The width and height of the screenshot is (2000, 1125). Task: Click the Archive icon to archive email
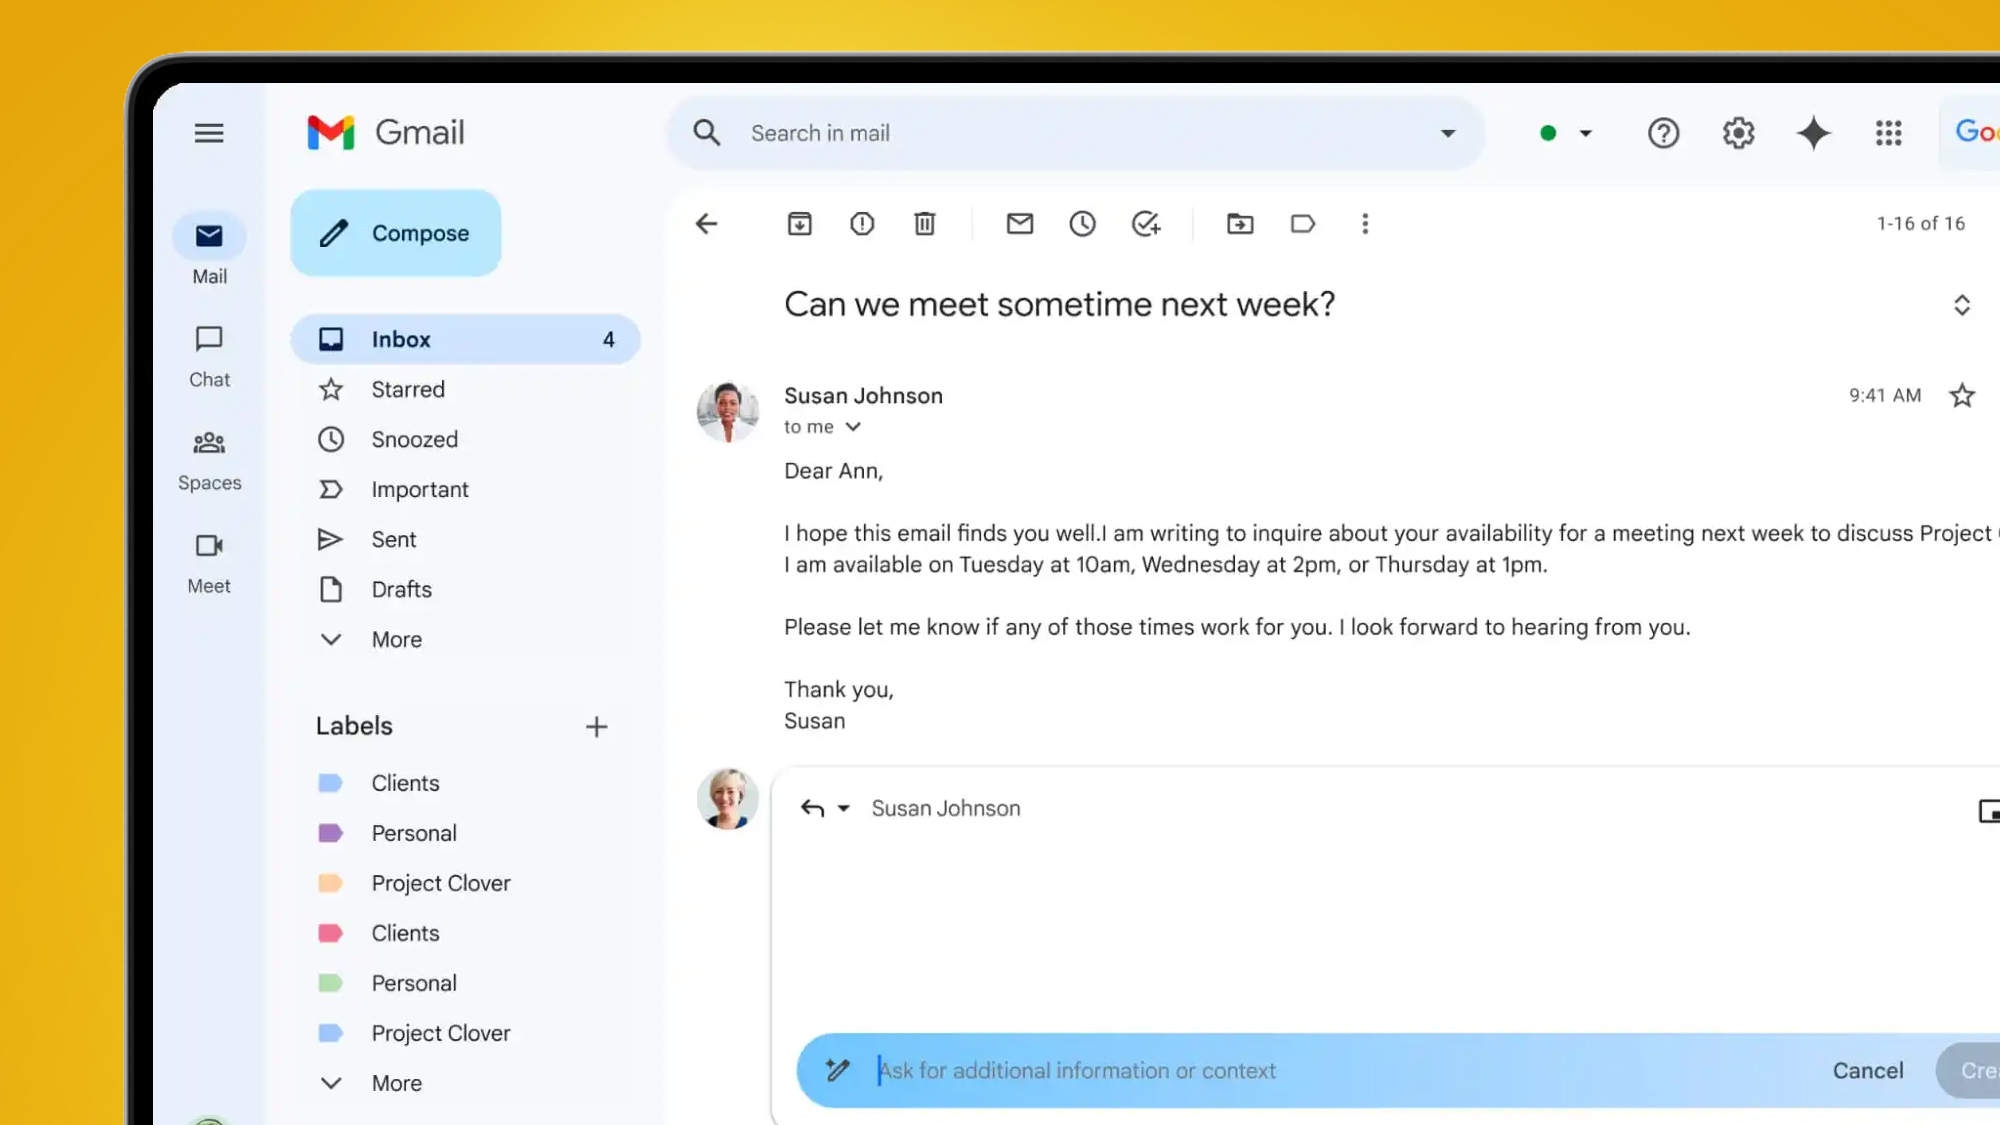[799, 224]
